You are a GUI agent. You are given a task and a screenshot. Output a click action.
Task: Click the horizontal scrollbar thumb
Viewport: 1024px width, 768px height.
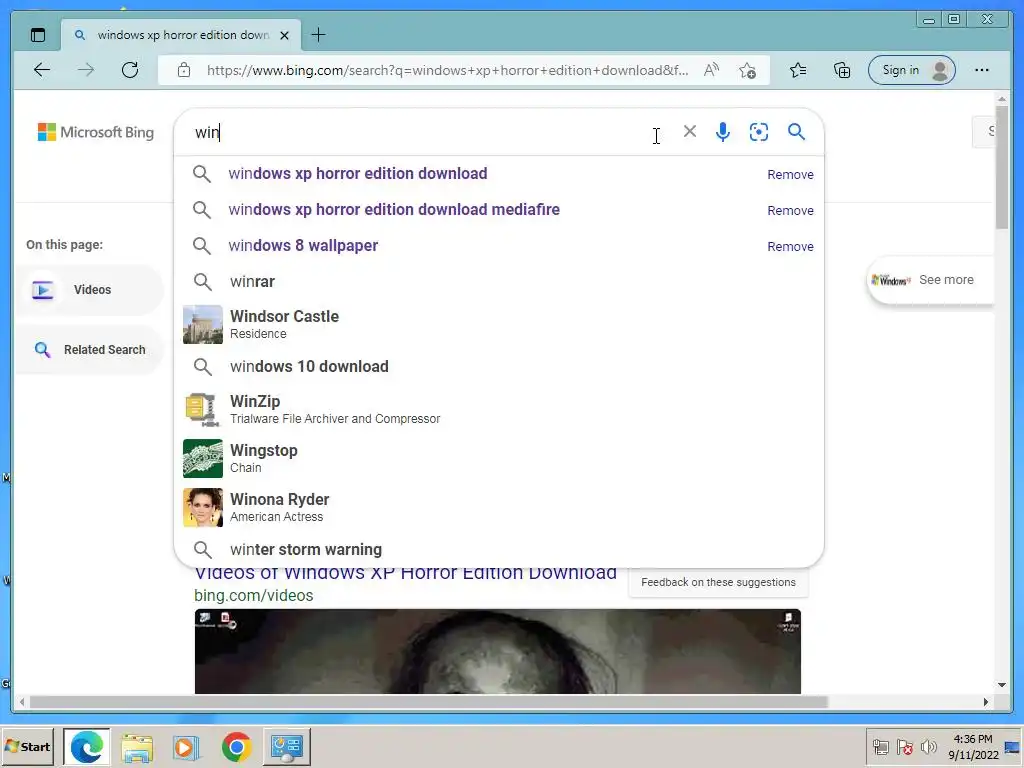428,702
